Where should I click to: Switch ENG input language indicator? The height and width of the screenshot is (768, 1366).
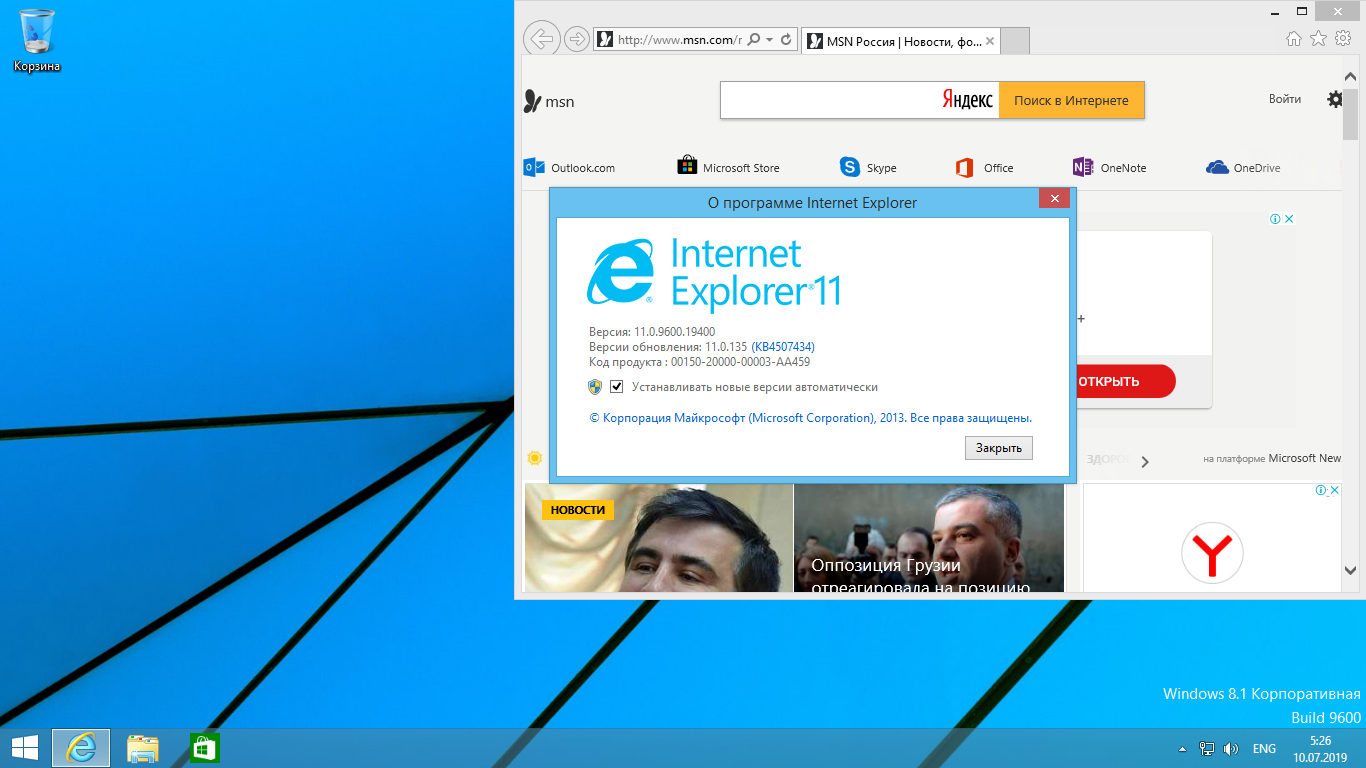(1264, 748)
